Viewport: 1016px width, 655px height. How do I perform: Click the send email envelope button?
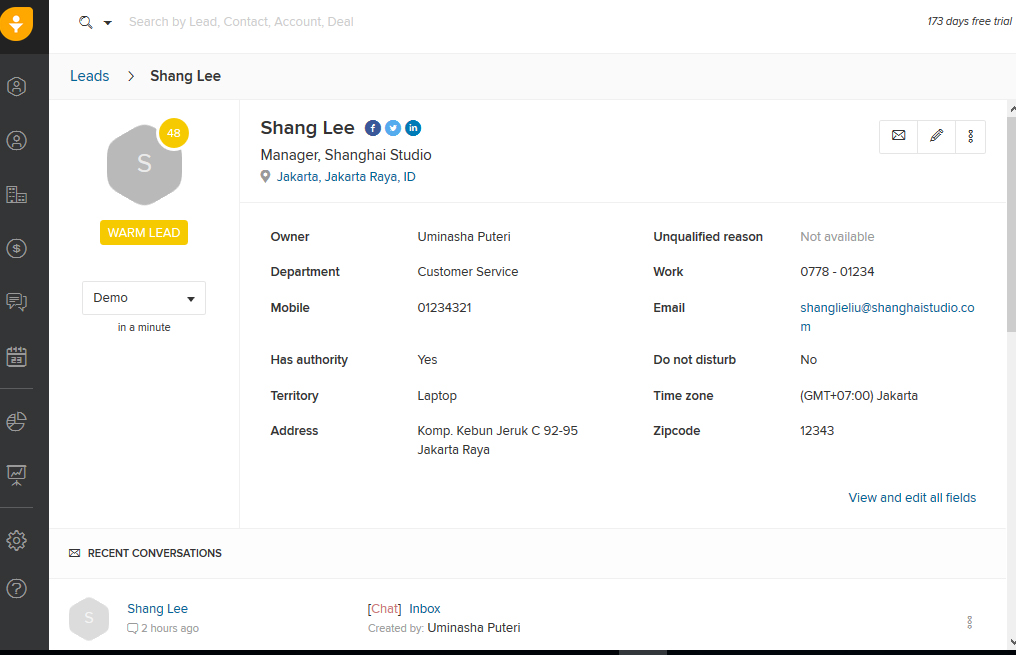(x=898, y=136)
